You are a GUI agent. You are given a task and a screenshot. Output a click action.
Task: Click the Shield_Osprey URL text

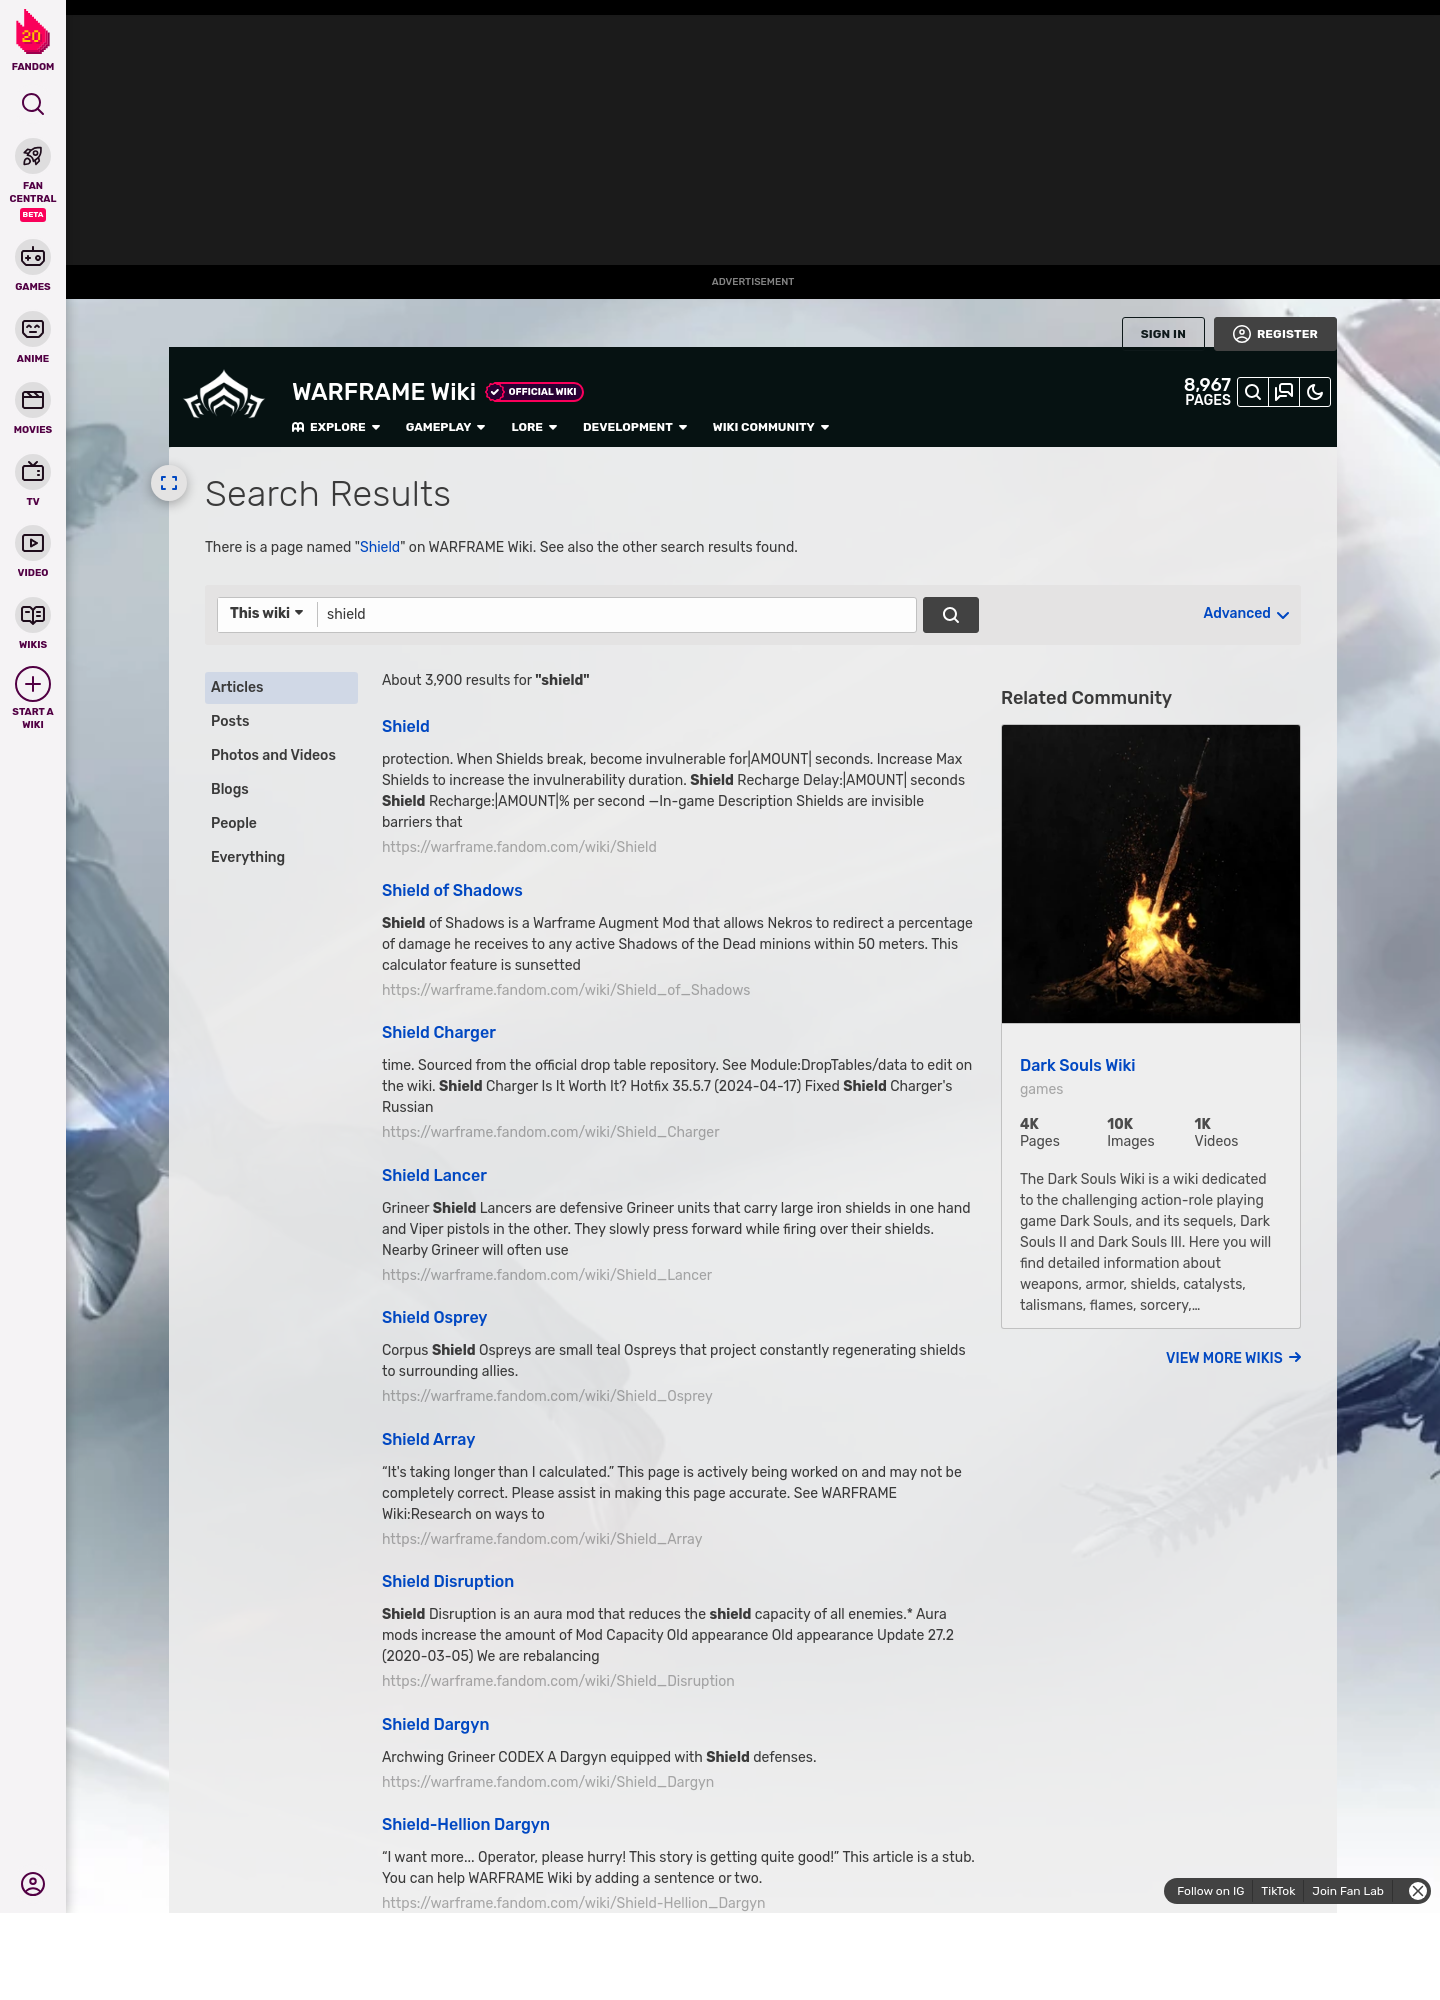[547, 1396]
